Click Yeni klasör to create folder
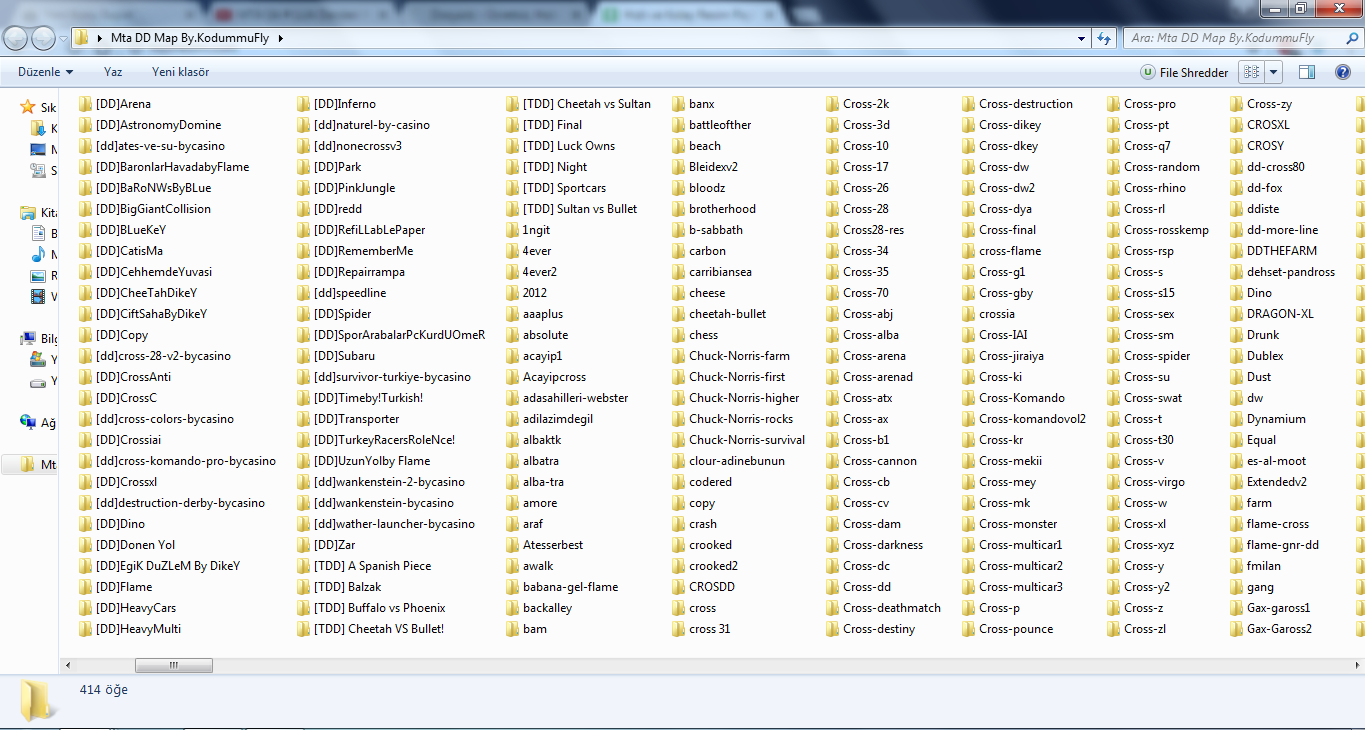1365x730 pixels. 180,72
